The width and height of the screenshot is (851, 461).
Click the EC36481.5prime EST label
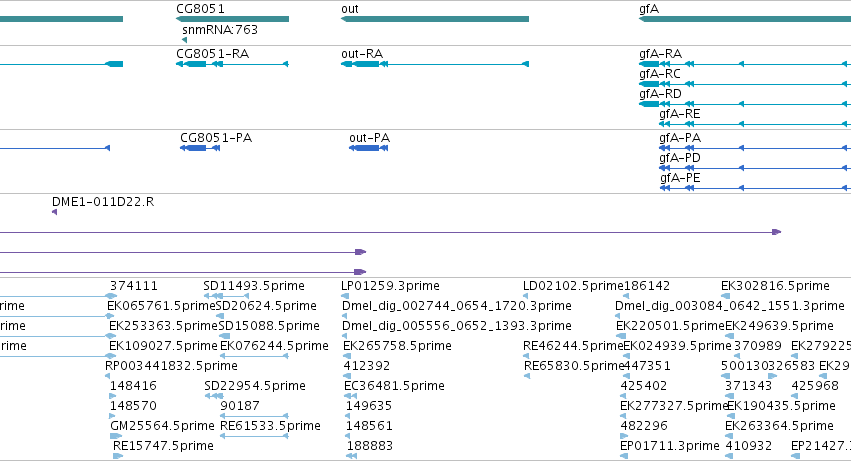[x=394, y=386]
